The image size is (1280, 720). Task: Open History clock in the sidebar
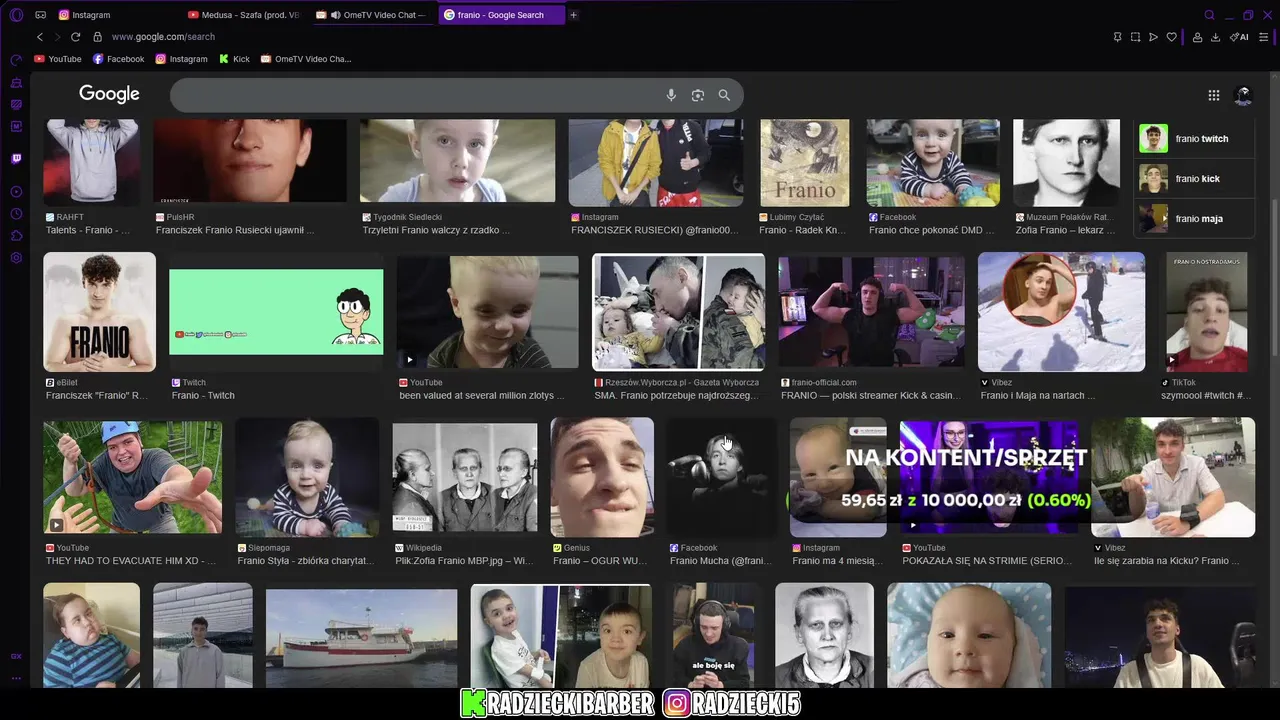click(16, 214)
